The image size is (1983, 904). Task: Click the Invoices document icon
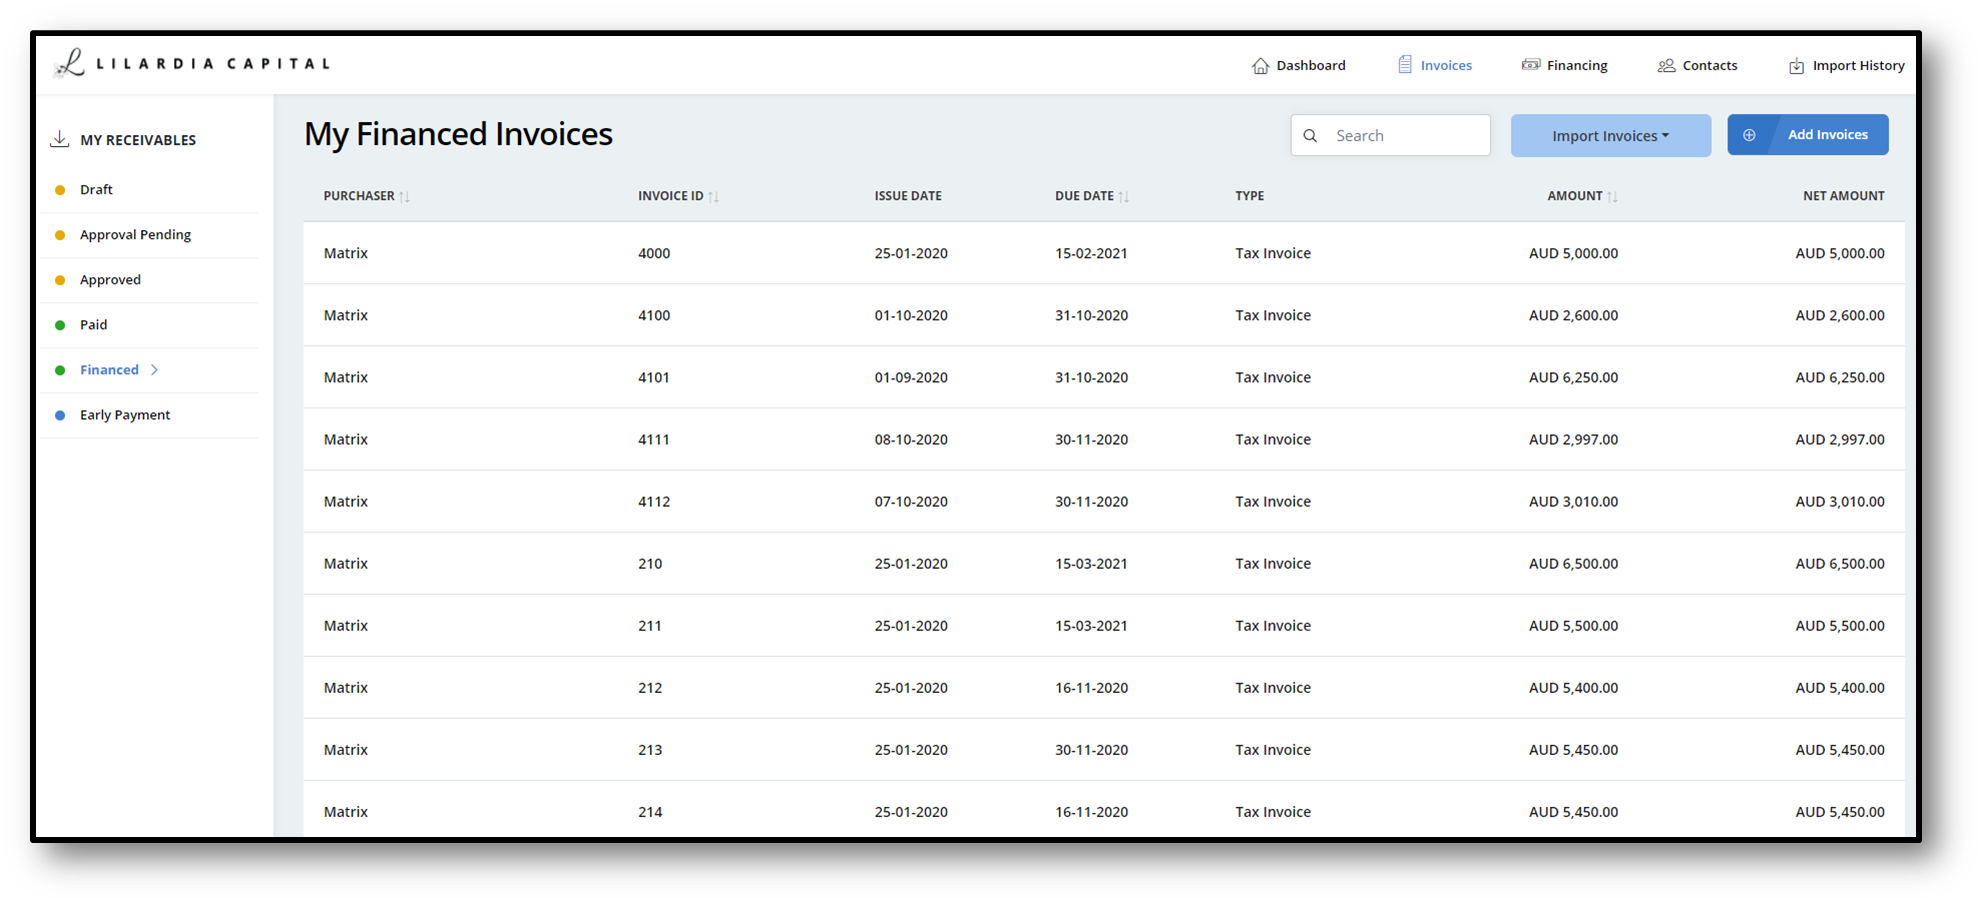point(1405,65)
